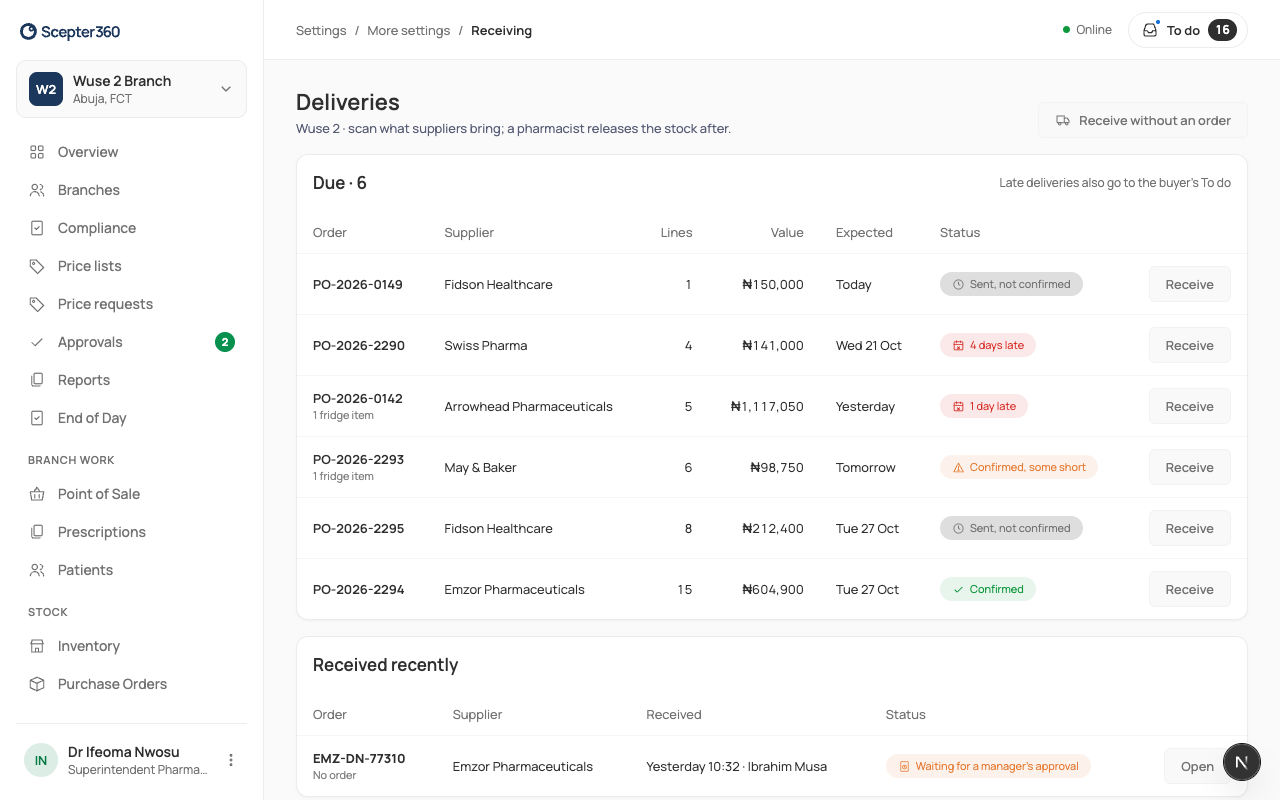
Task: Click the Scepter360 logo icon
Action: coord(28,32)
